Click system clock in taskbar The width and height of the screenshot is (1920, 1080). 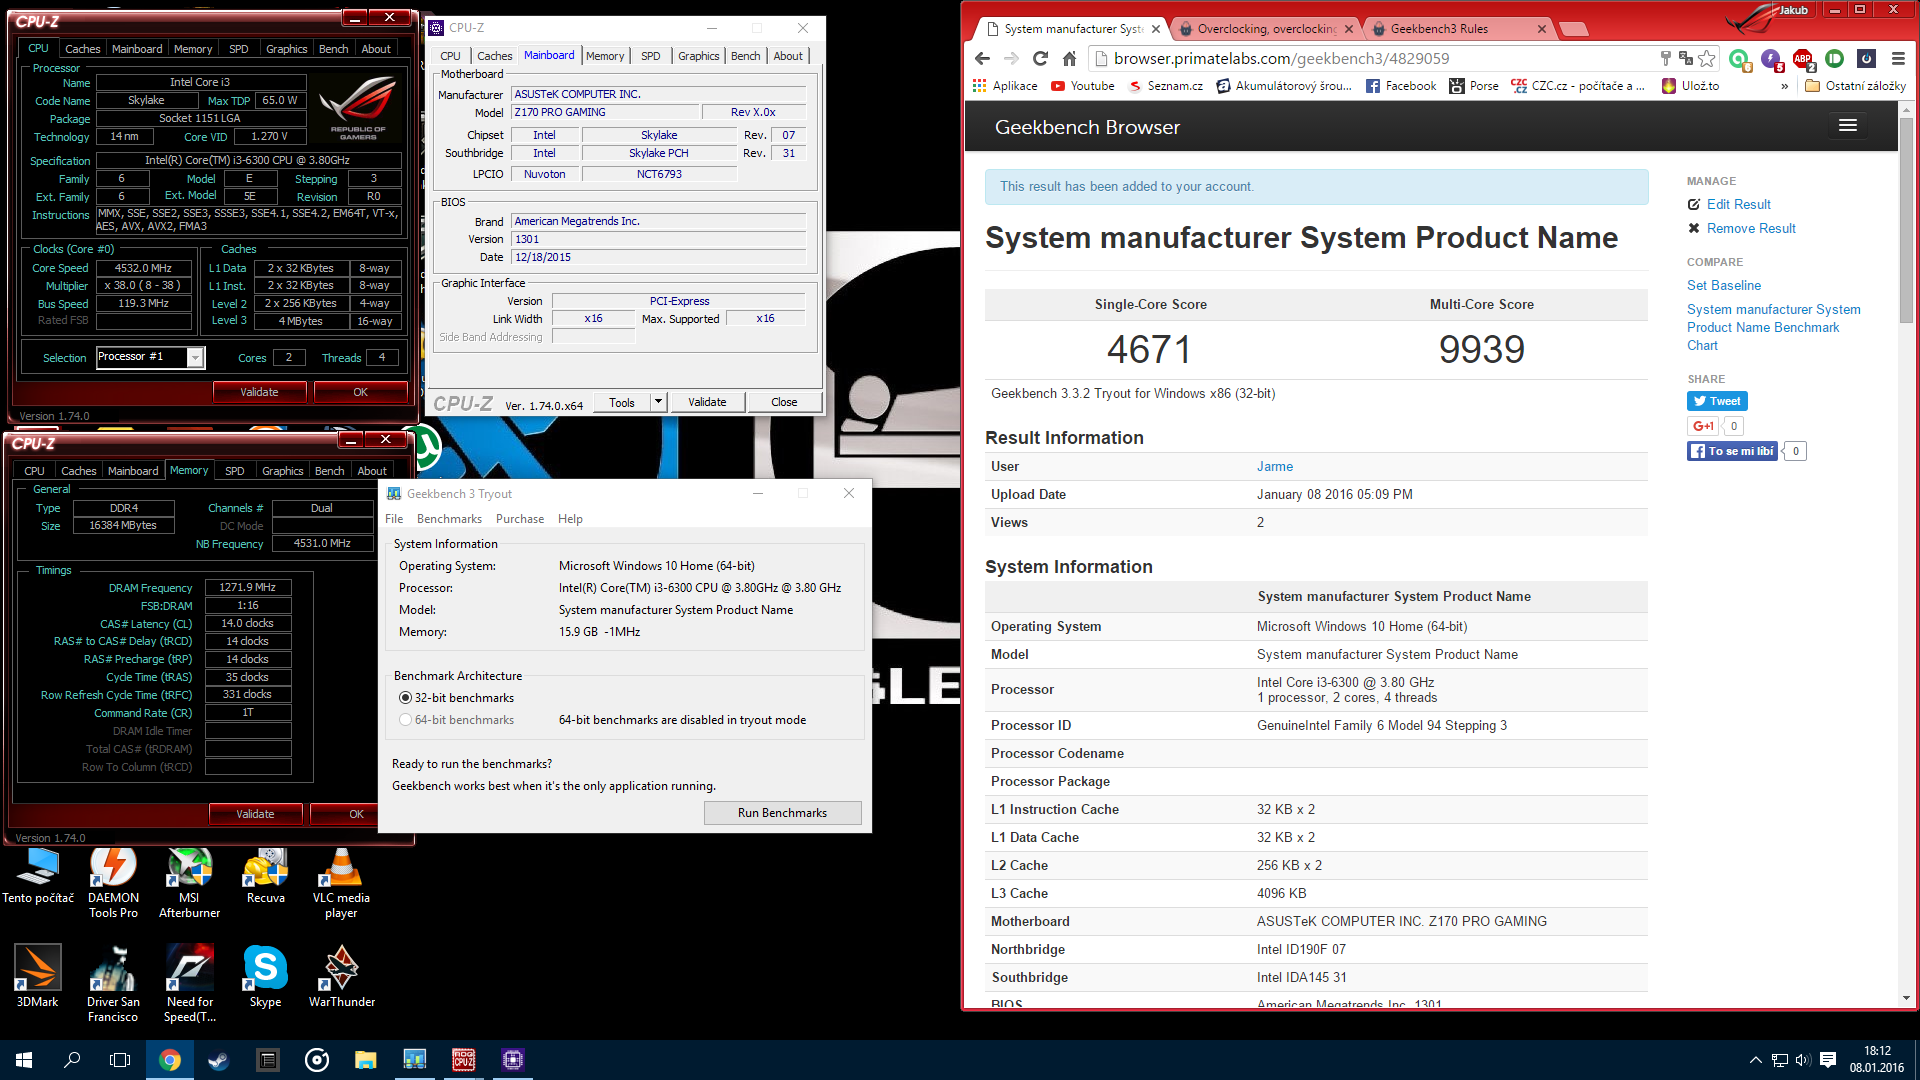click(1877, 1060)
